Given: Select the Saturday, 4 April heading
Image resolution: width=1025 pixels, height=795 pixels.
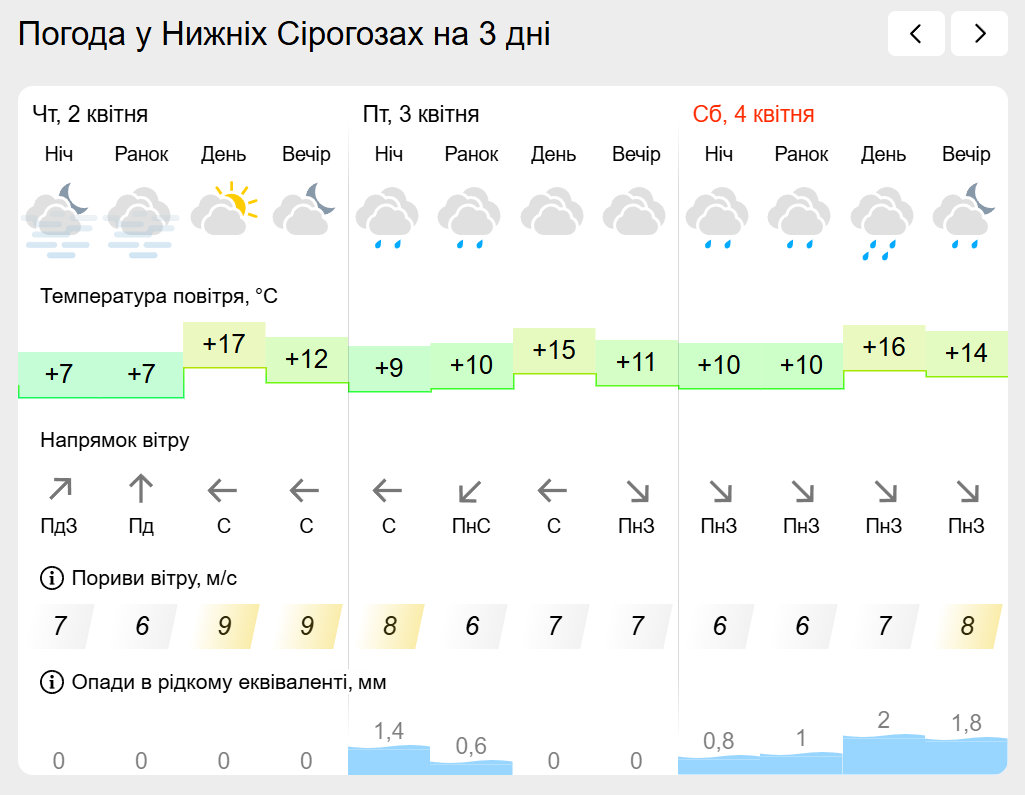Looking at the screenshot, I should (753, 114).
